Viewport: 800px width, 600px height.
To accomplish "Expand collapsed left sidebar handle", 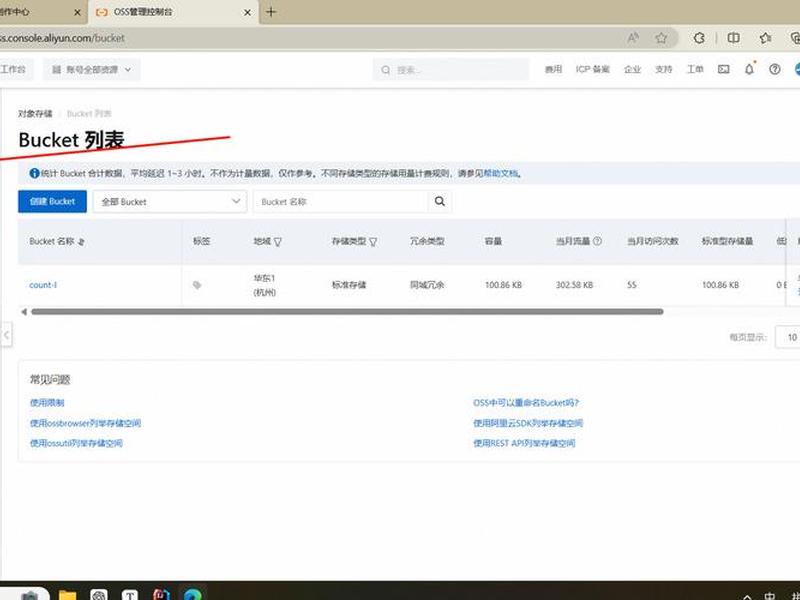I will point(6,335).
